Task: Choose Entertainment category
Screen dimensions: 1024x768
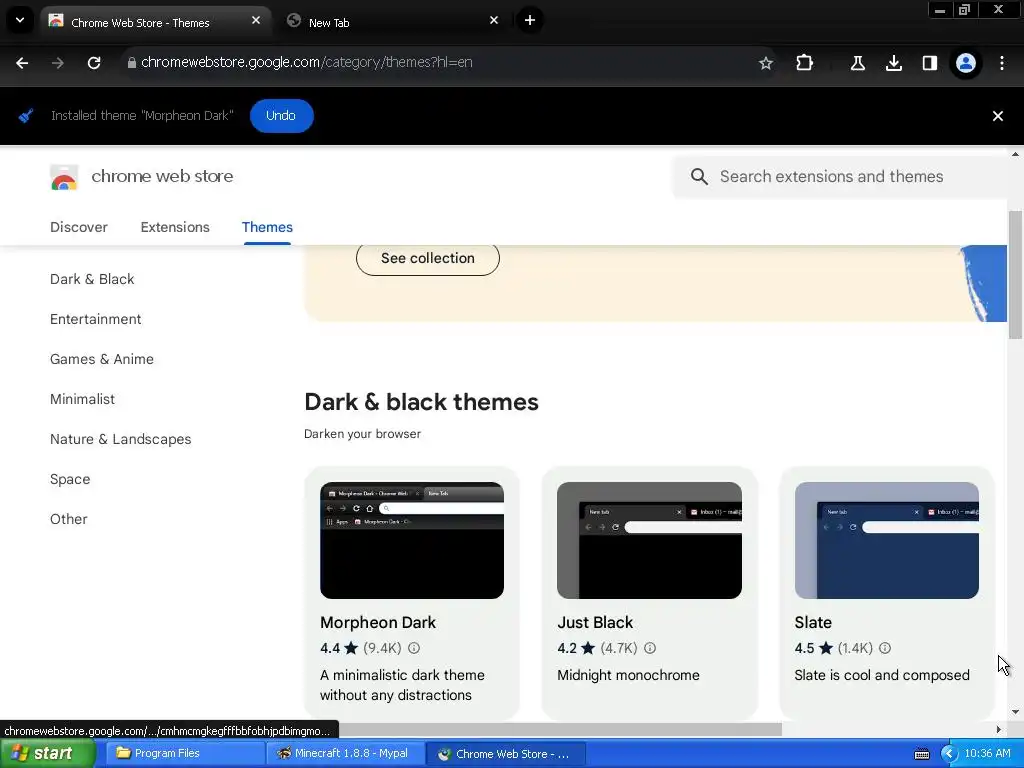Action: 95,319
